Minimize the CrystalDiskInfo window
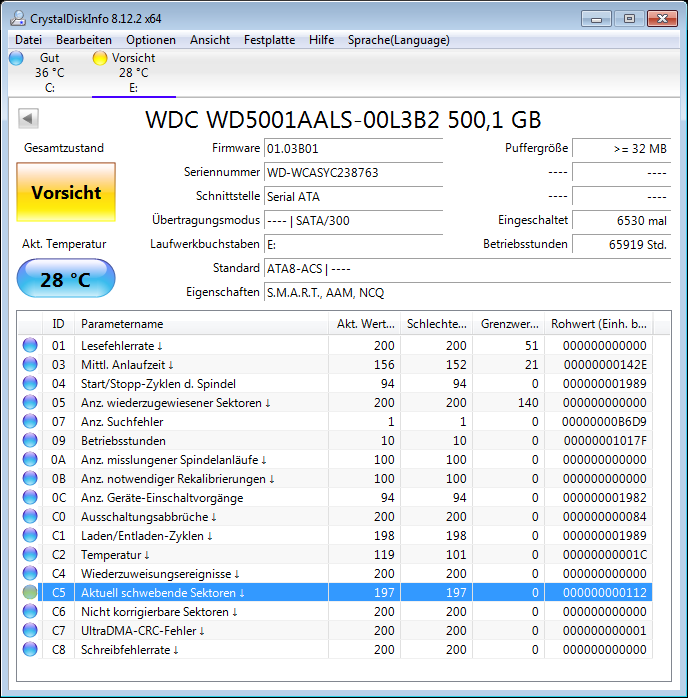Image resolution: width=688 pixels, height=698 pixels. tap(596, 19)
